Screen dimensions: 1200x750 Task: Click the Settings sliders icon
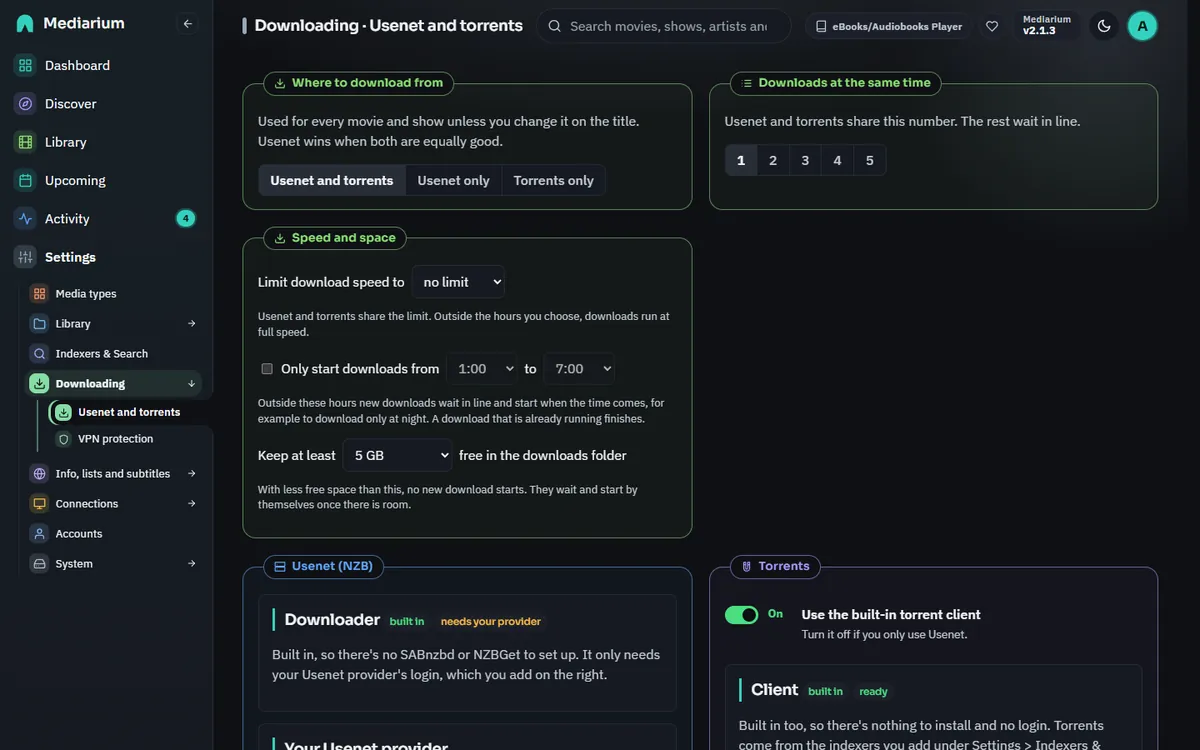[x=25, y=257]
